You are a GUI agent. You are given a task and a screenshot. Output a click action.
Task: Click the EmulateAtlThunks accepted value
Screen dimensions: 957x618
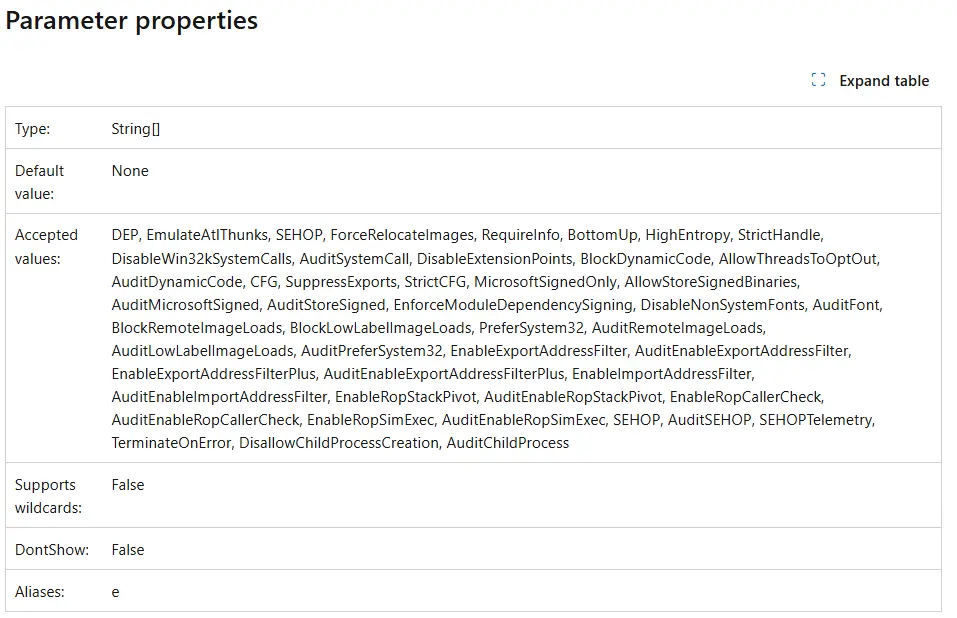coord(207,235)
